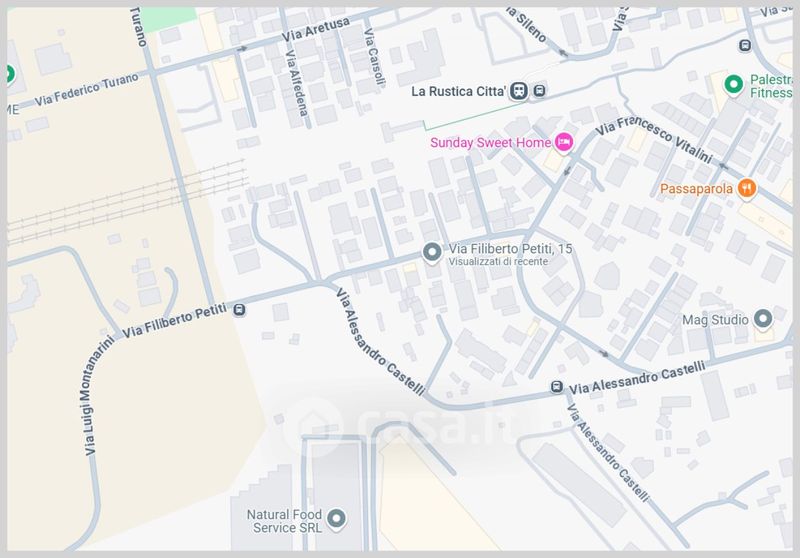The image size is (800, 558).
Task: Open the Via Filiberto Petiti, 15 address label
Action: click(510, 249)
